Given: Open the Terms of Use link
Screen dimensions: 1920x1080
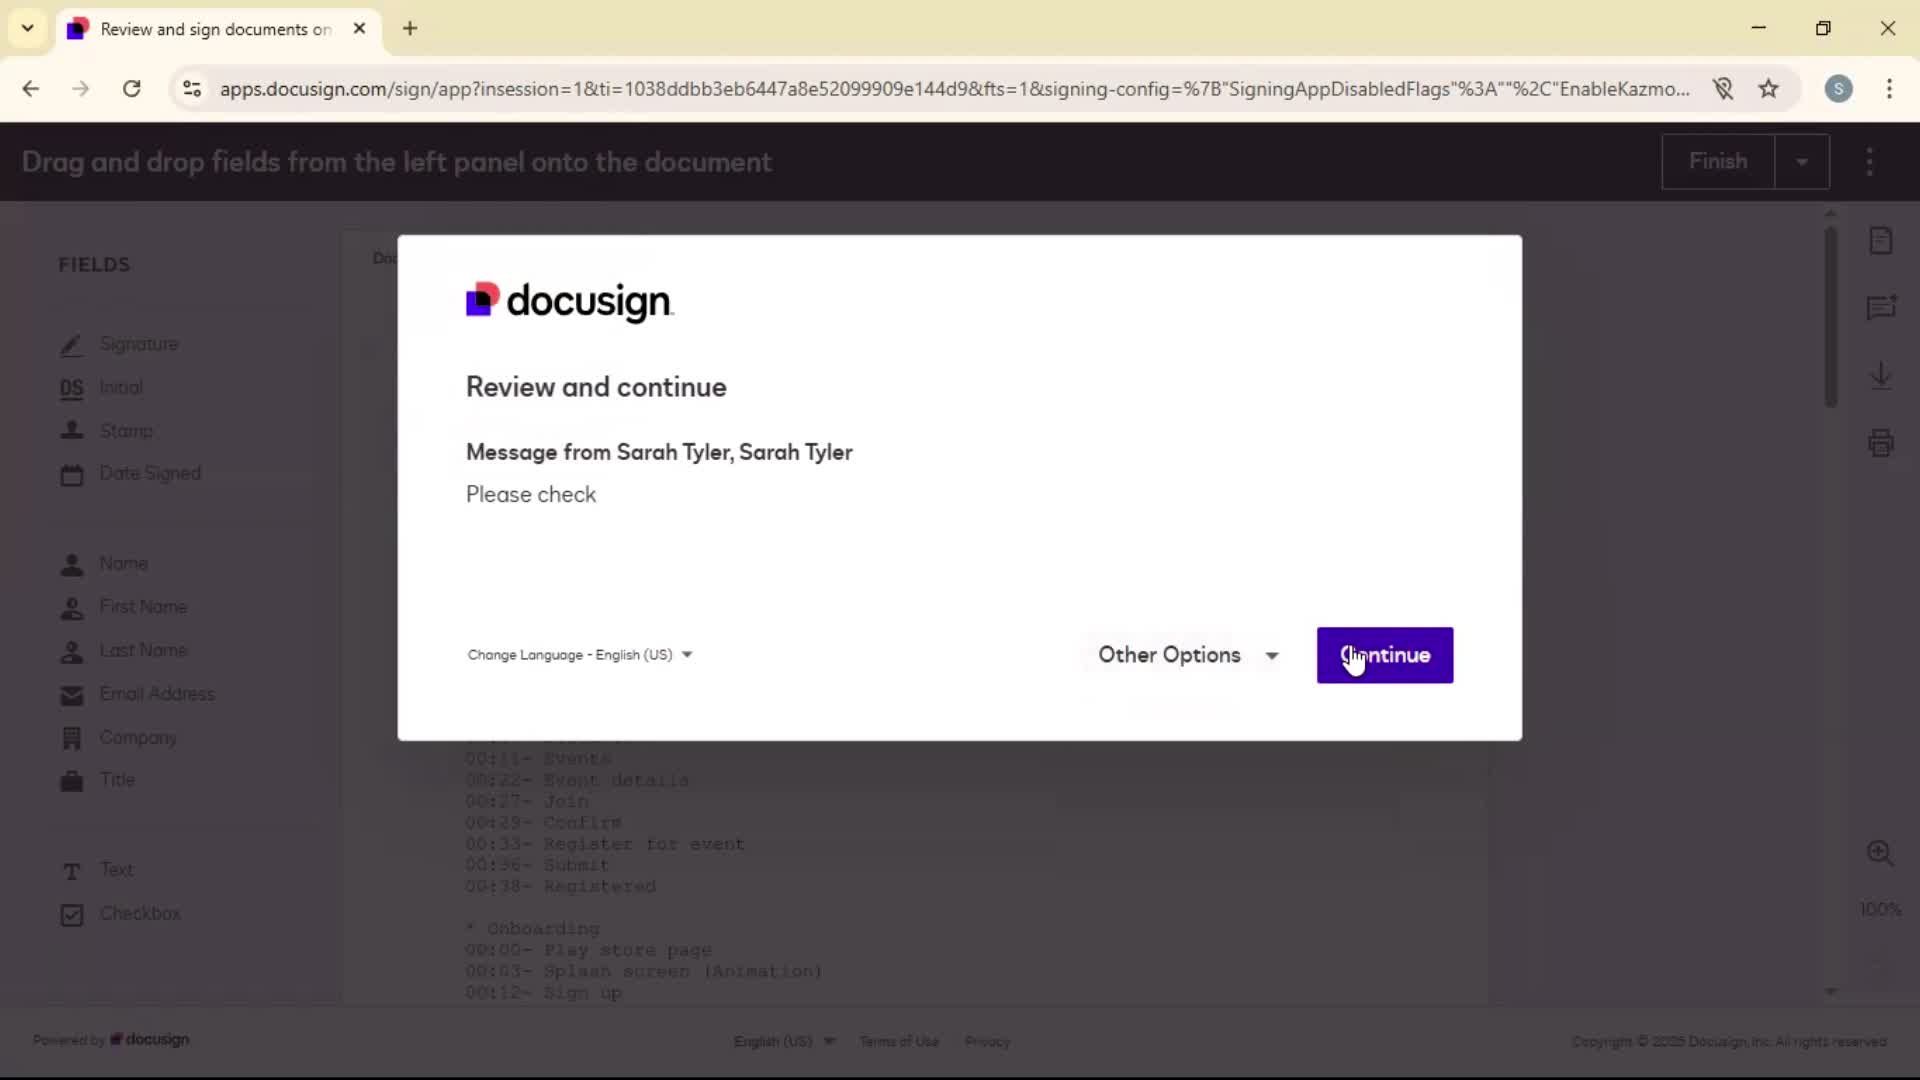Looking at the screenshot, I should (x=899, y=1041).
